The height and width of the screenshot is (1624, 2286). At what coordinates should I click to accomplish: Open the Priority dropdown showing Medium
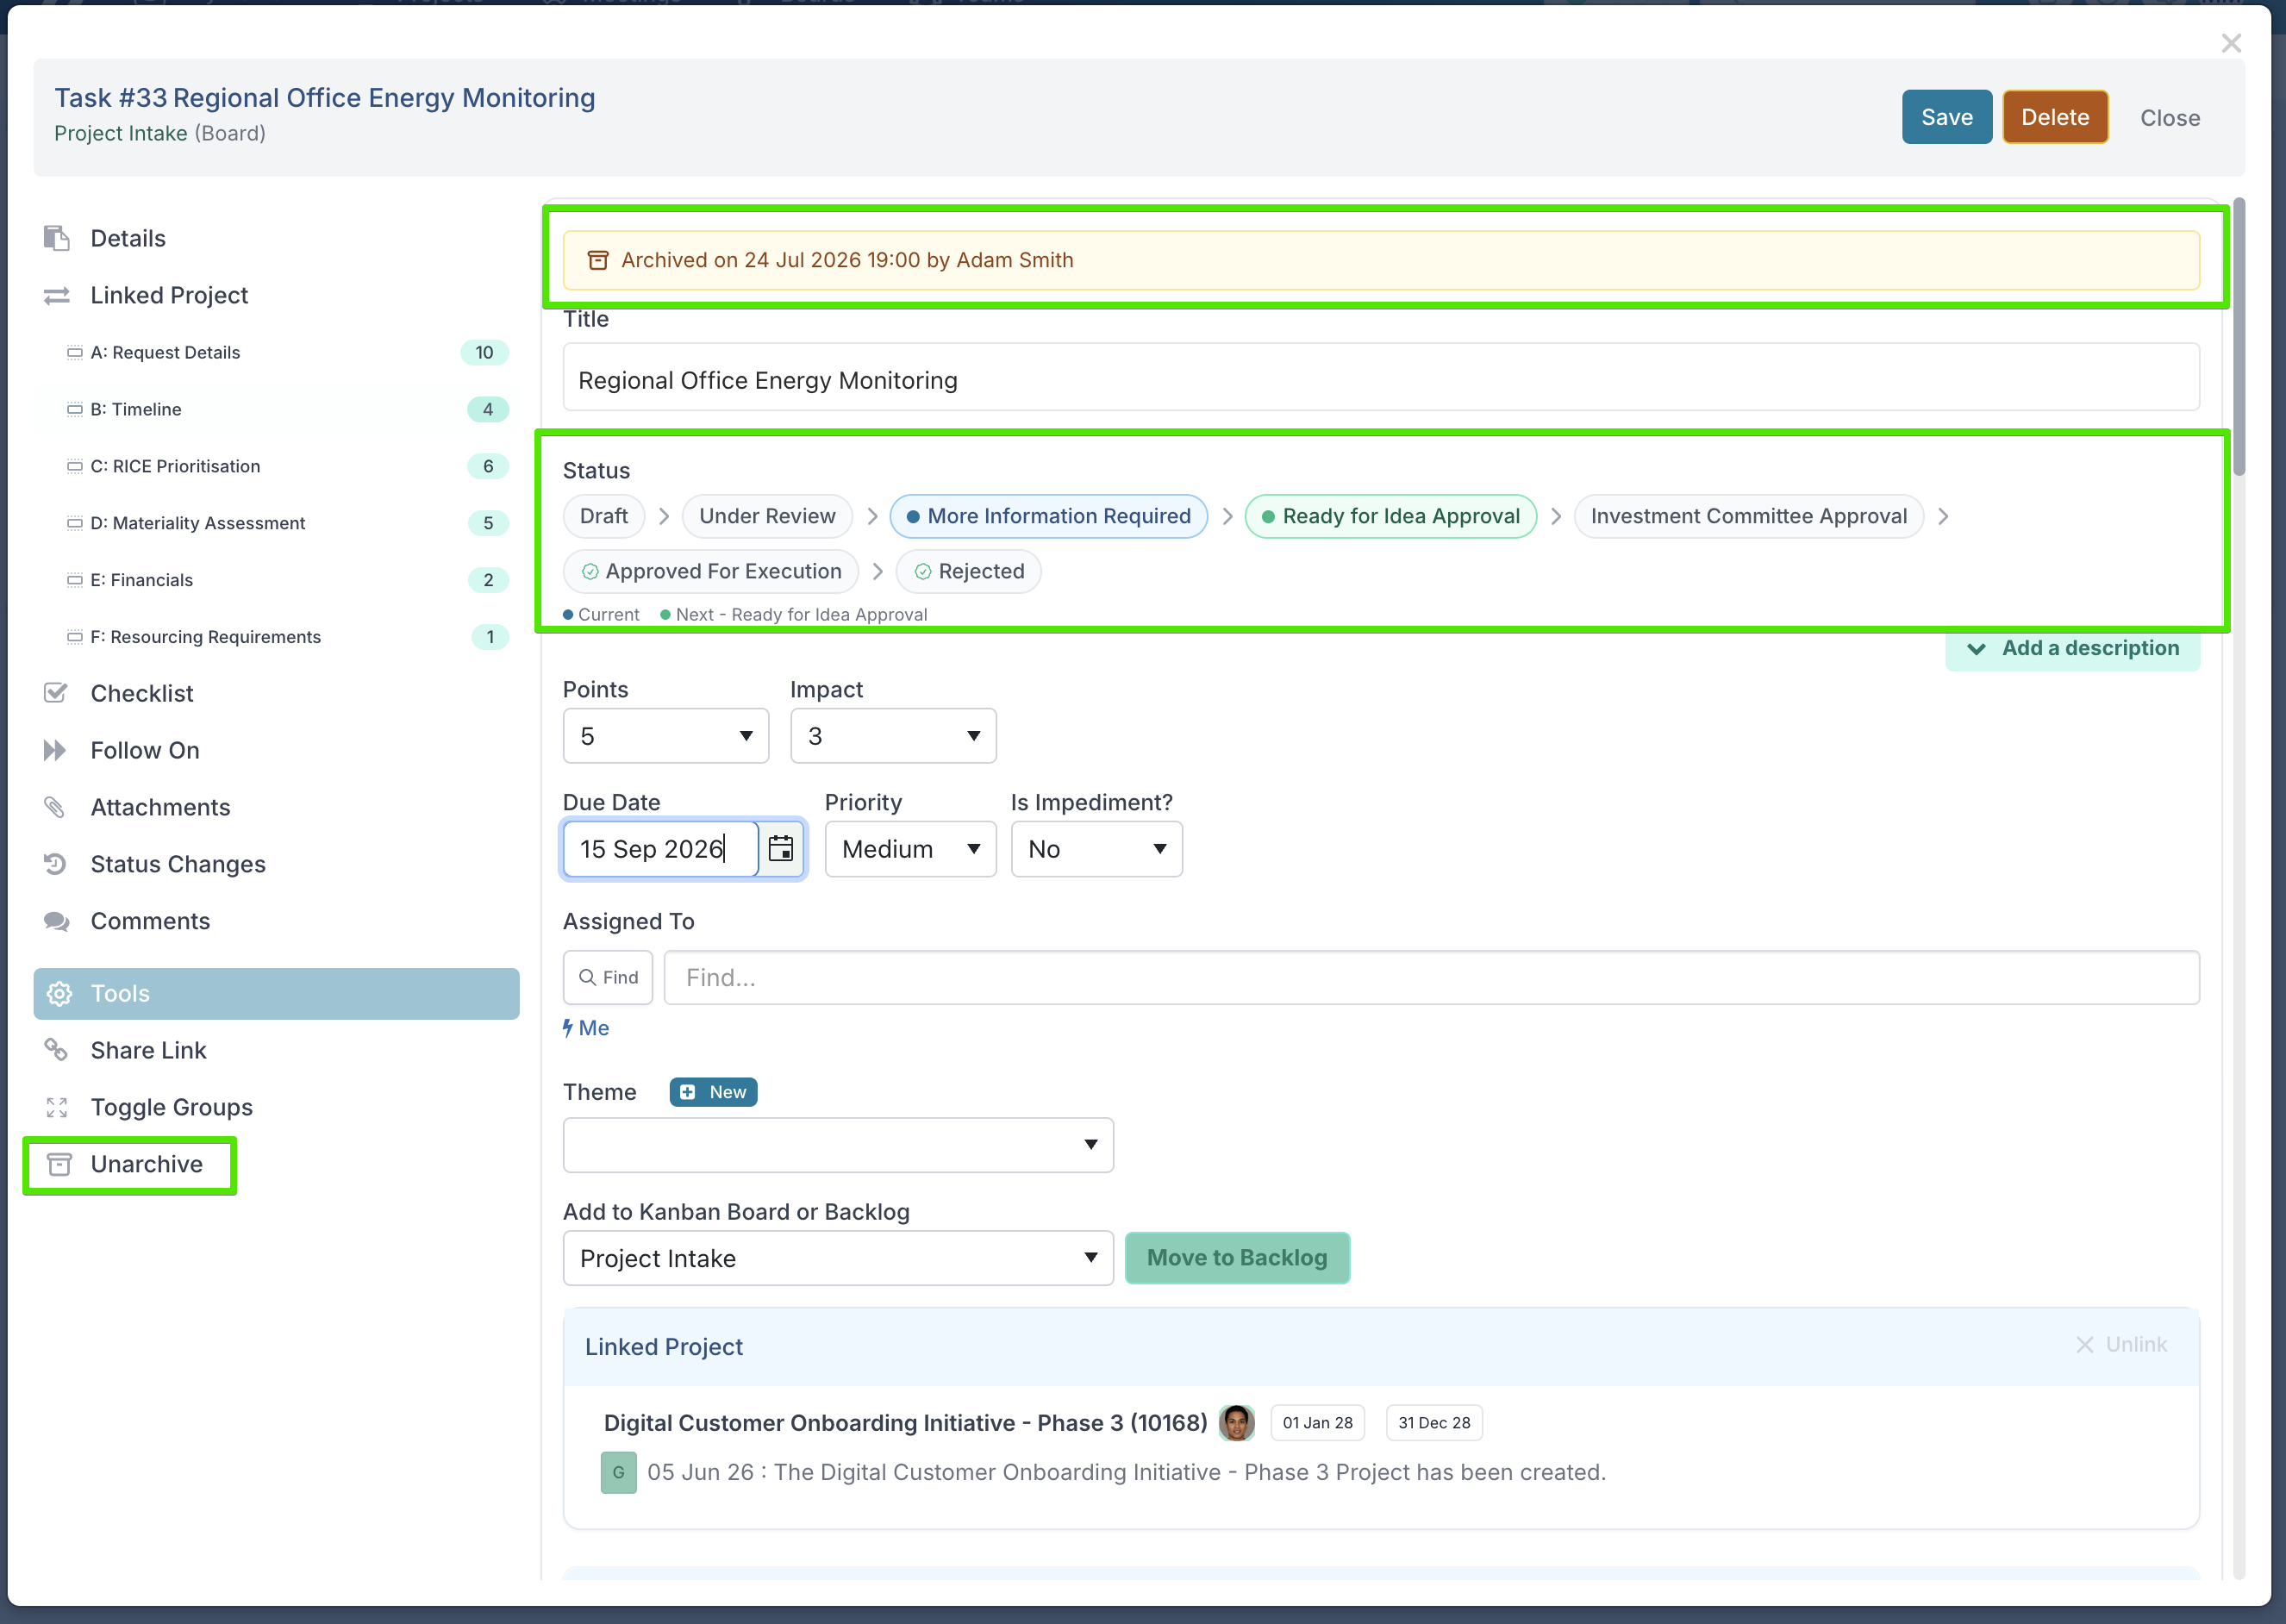(x=910, y=849)
